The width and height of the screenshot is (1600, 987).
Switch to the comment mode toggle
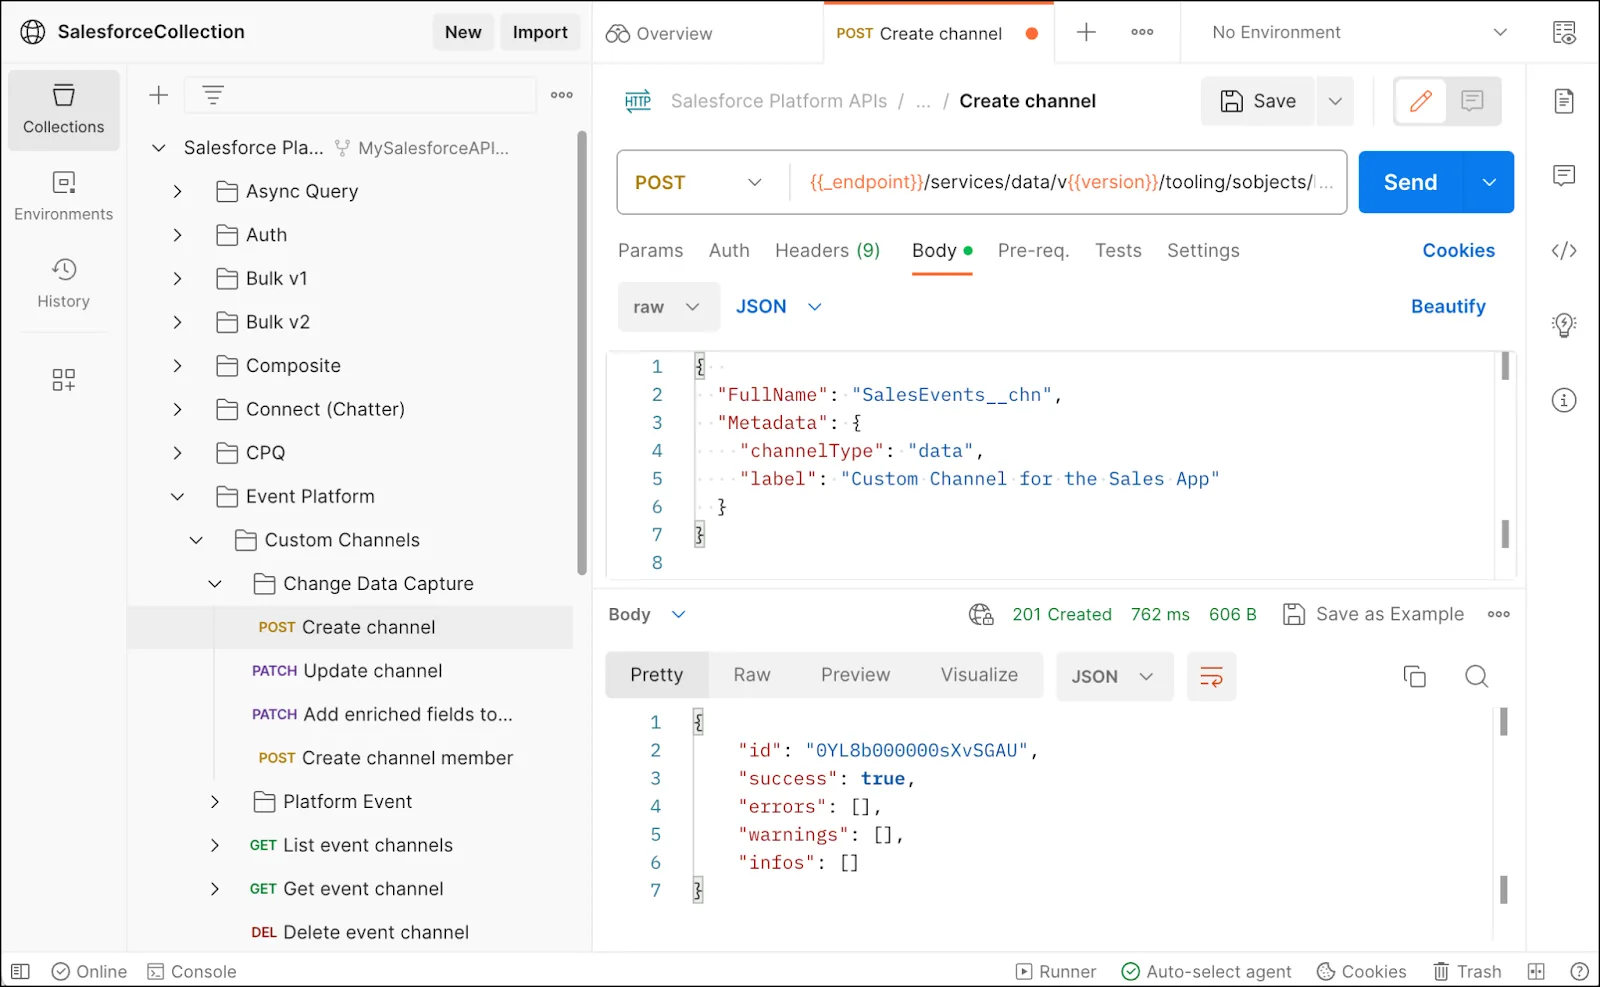click(x=1472, y=101)
